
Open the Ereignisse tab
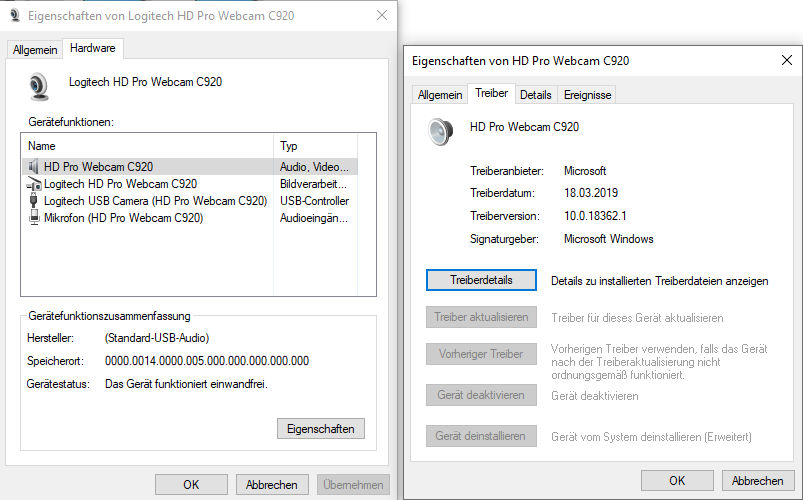587,95
